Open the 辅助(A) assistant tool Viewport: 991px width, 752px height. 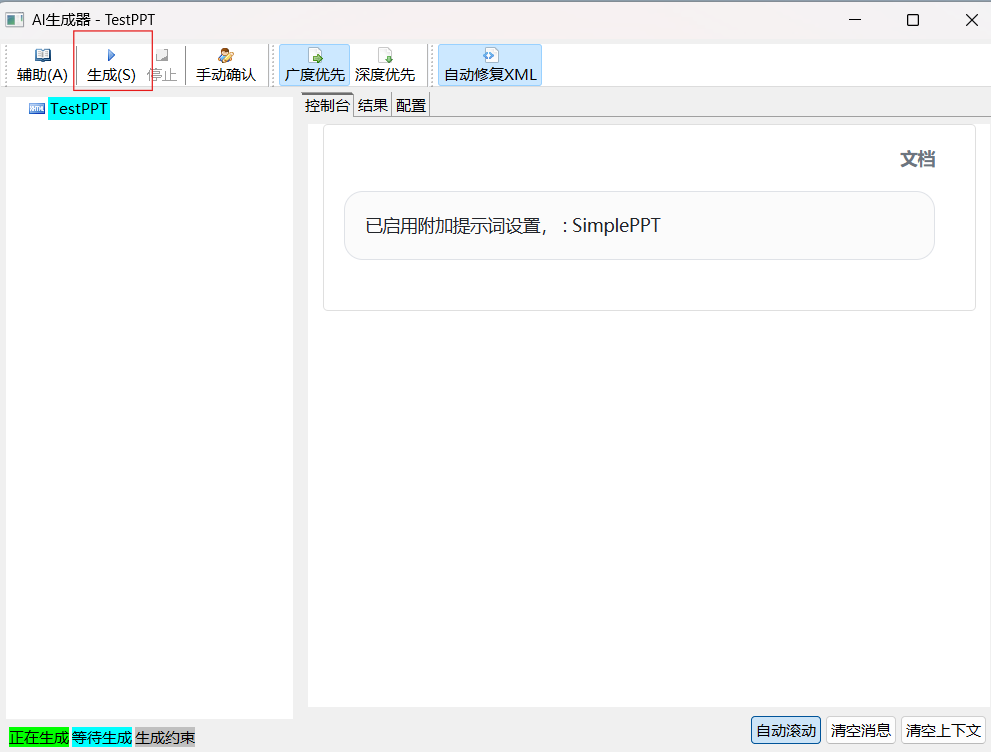[42, 65]
